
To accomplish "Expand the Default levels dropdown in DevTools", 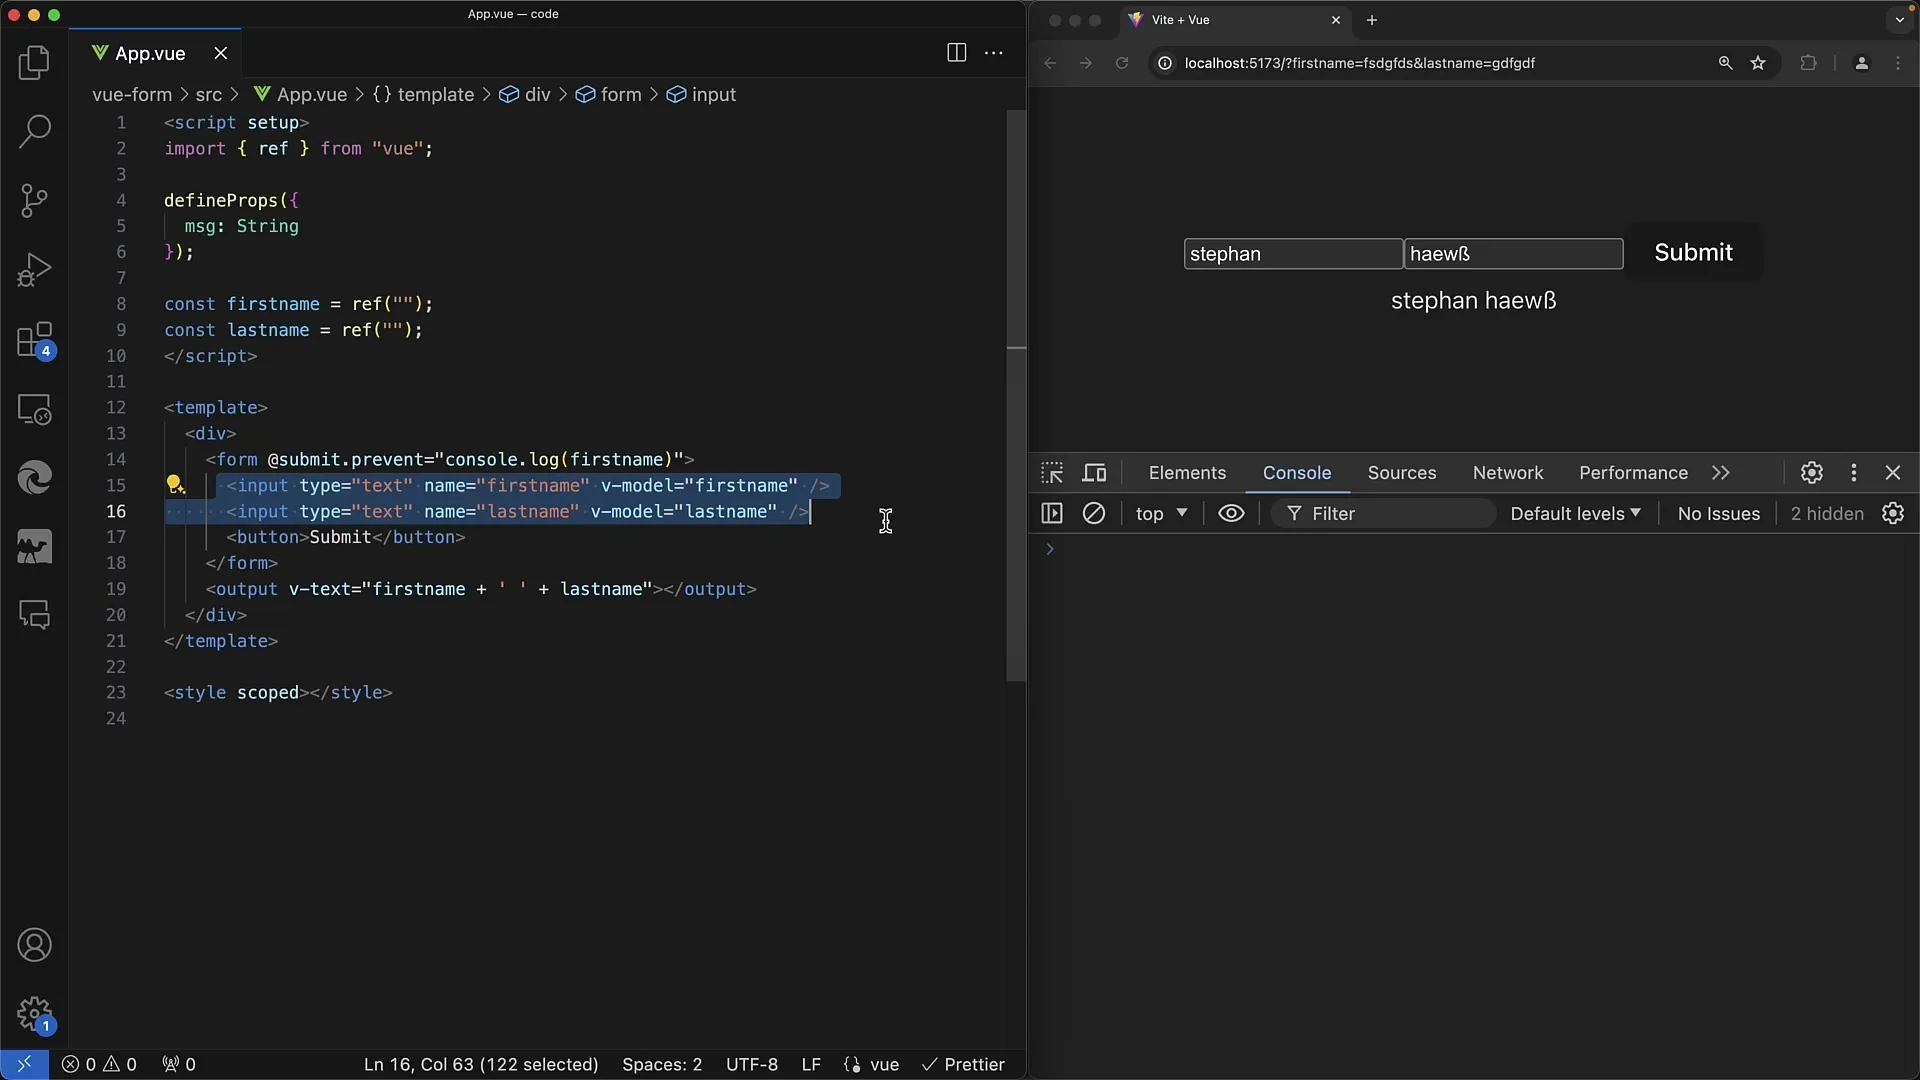I will pos(1572,513).
